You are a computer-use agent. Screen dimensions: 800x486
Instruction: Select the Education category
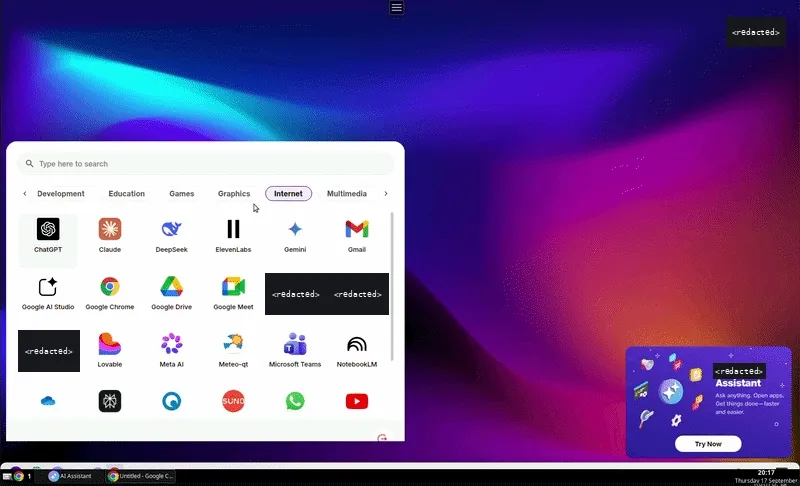coord(127,194)
